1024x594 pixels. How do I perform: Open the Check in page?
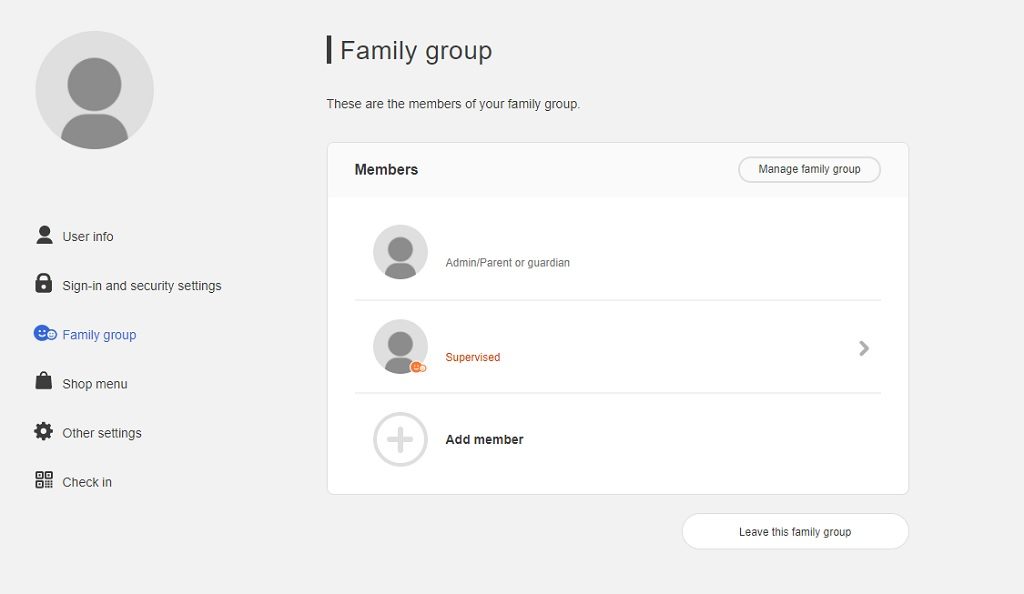coord(87,482)
